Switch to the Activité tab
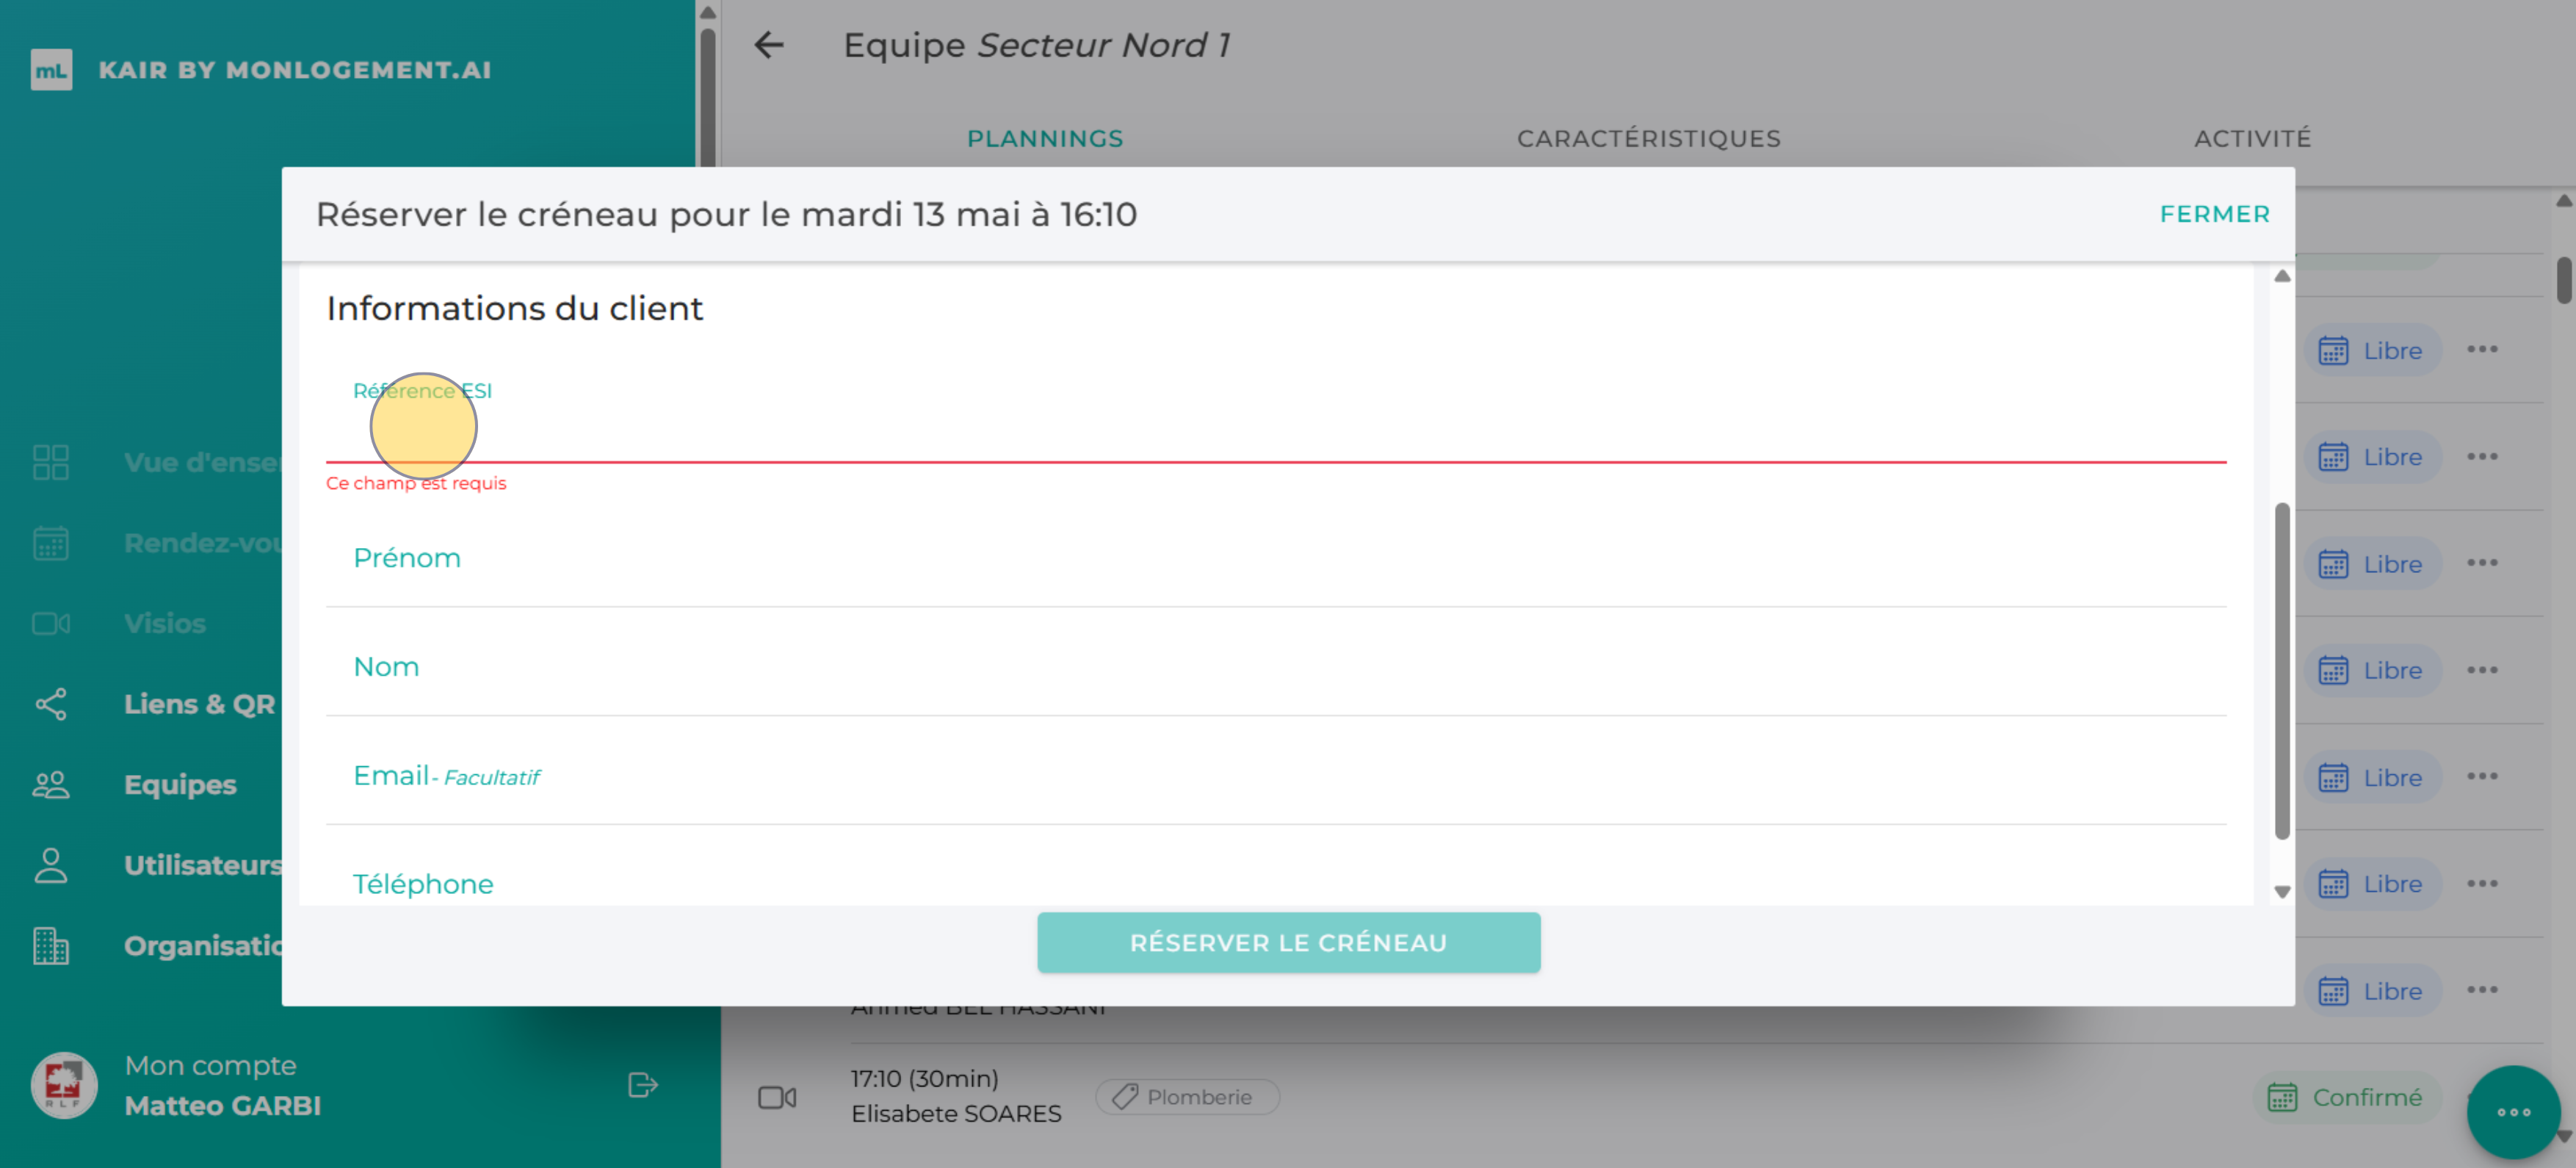The height and width of the screenshot is (1168, 2576). point(2252,138)
